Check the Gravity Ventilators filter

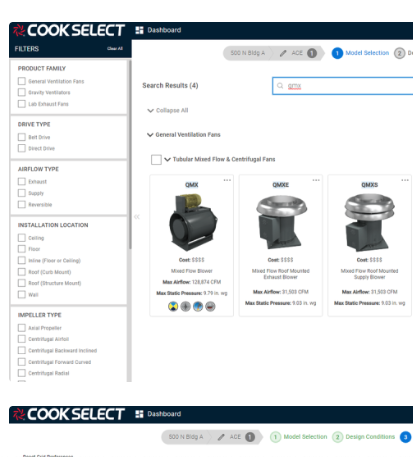(22, 92)
